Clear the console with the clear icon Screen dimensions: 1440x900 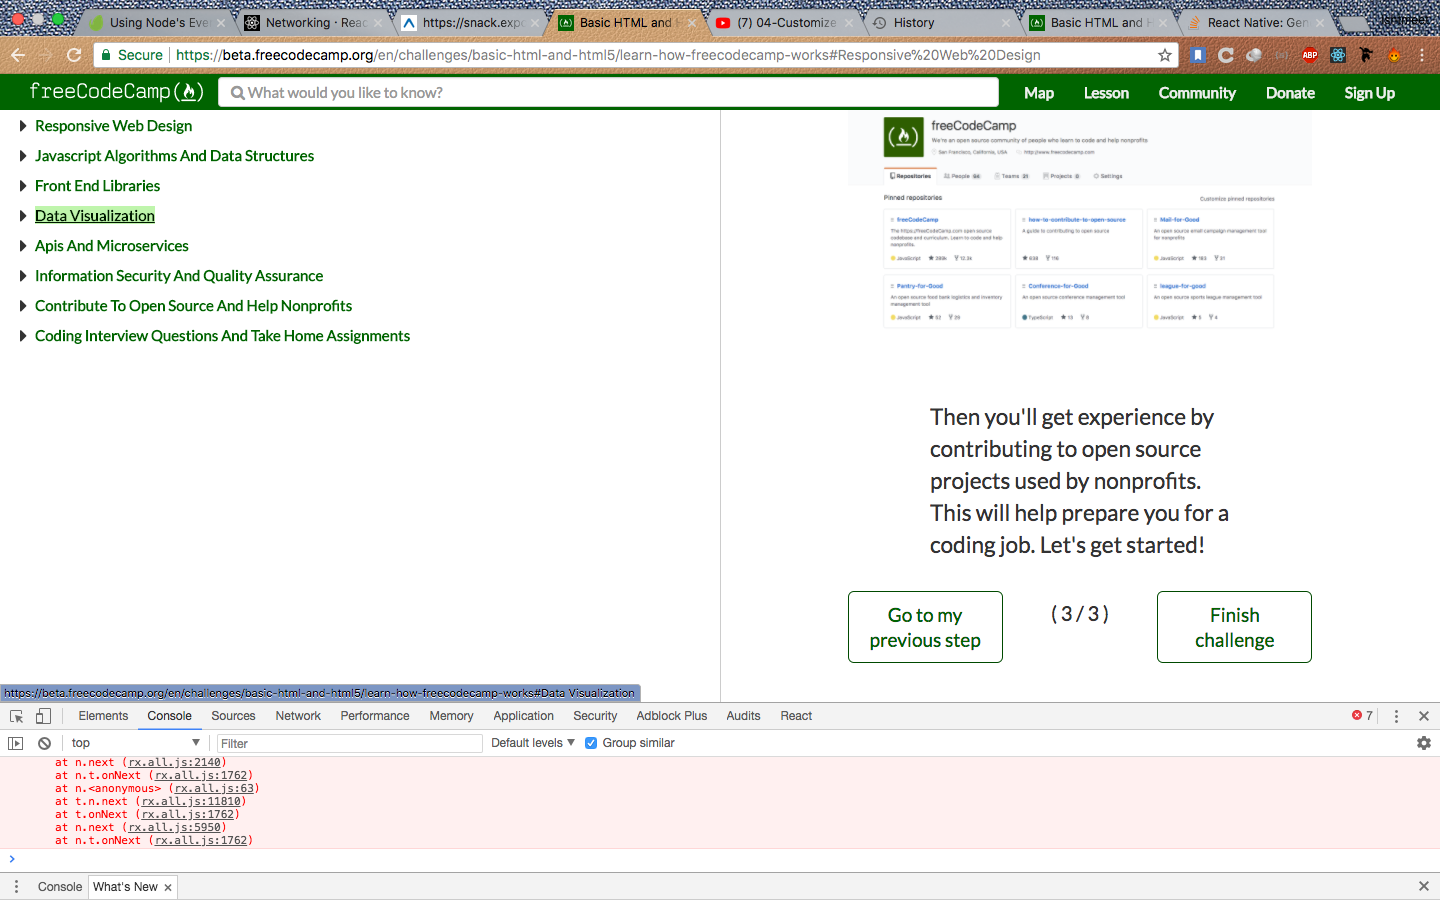tap(45, 743)
